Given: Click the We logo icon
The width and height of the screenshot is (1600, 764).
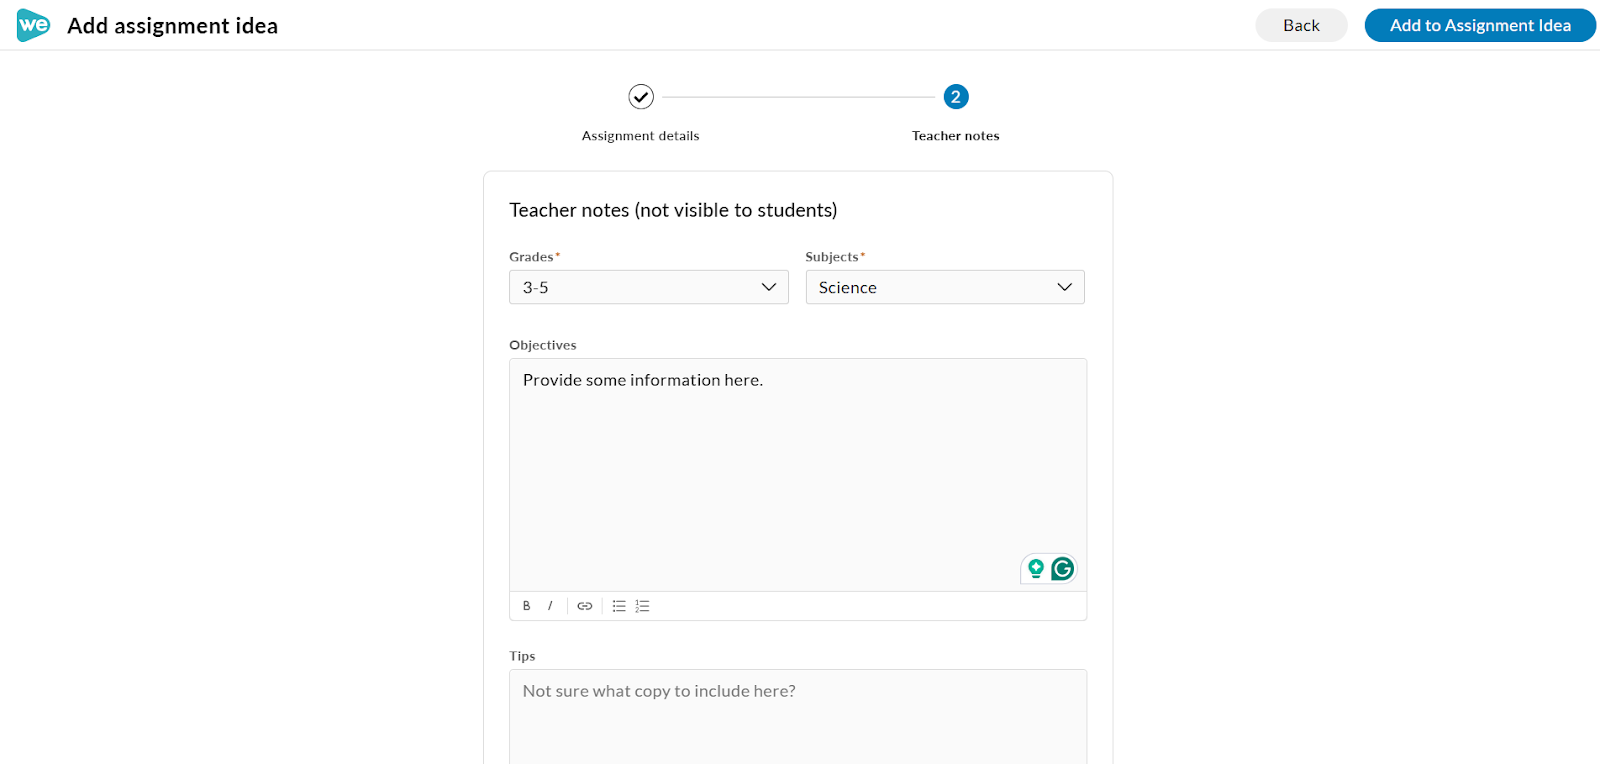Looking at the screenshot, I should tap(33, 25).
